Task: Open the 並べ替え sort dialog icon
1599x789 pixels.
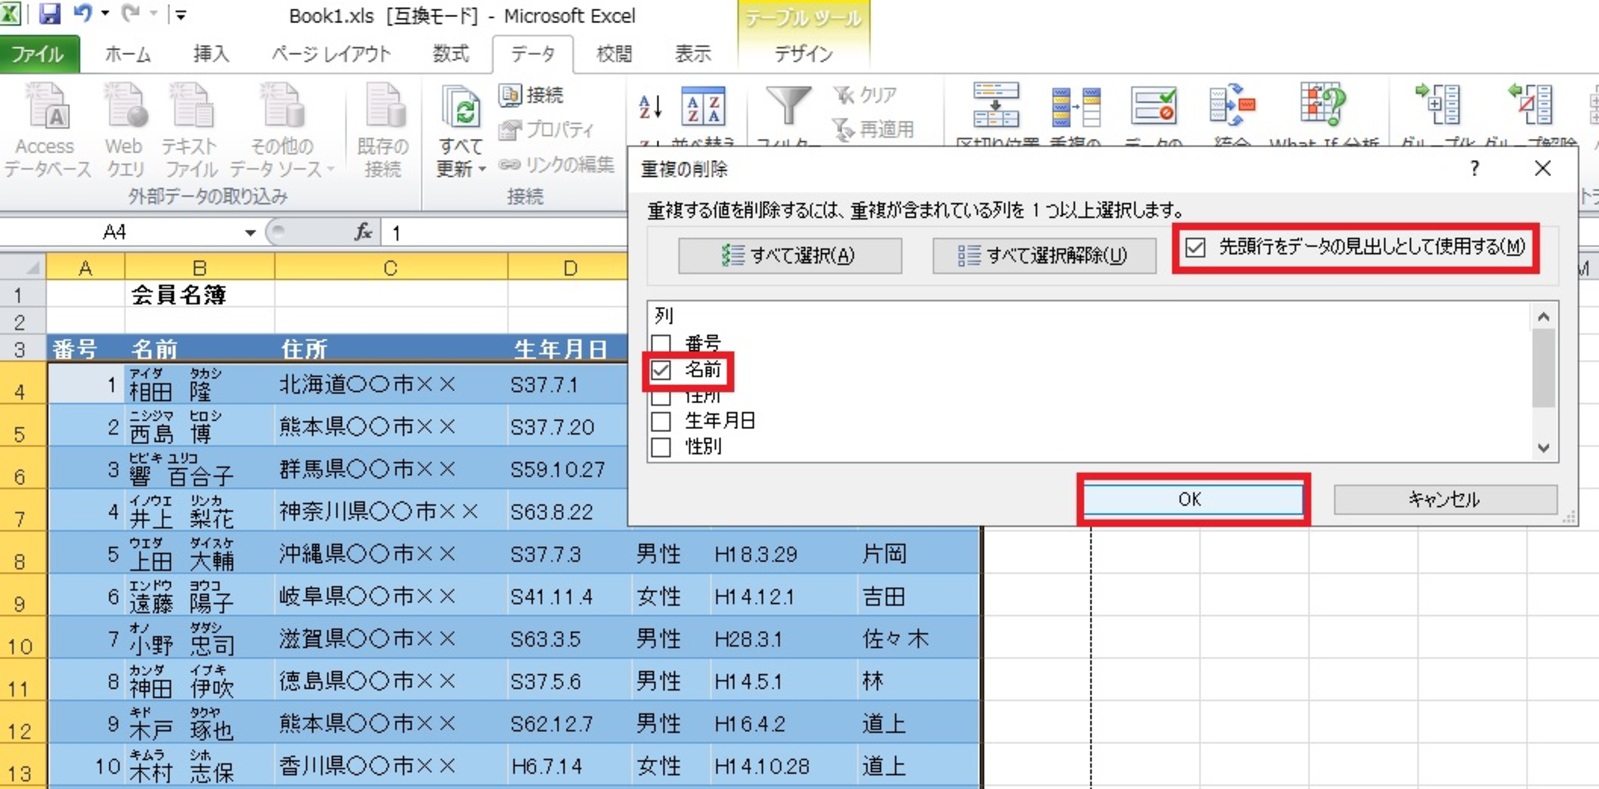Action: point(703,107)
